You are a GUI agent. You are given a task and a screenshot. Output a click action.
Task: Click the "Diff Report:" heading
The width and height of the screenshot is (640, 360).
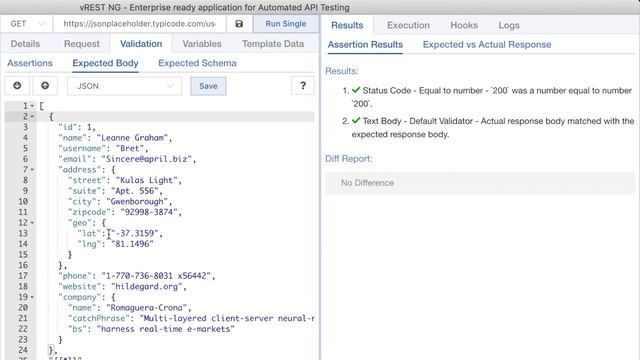pyautogui.click(x=349, y=159)
